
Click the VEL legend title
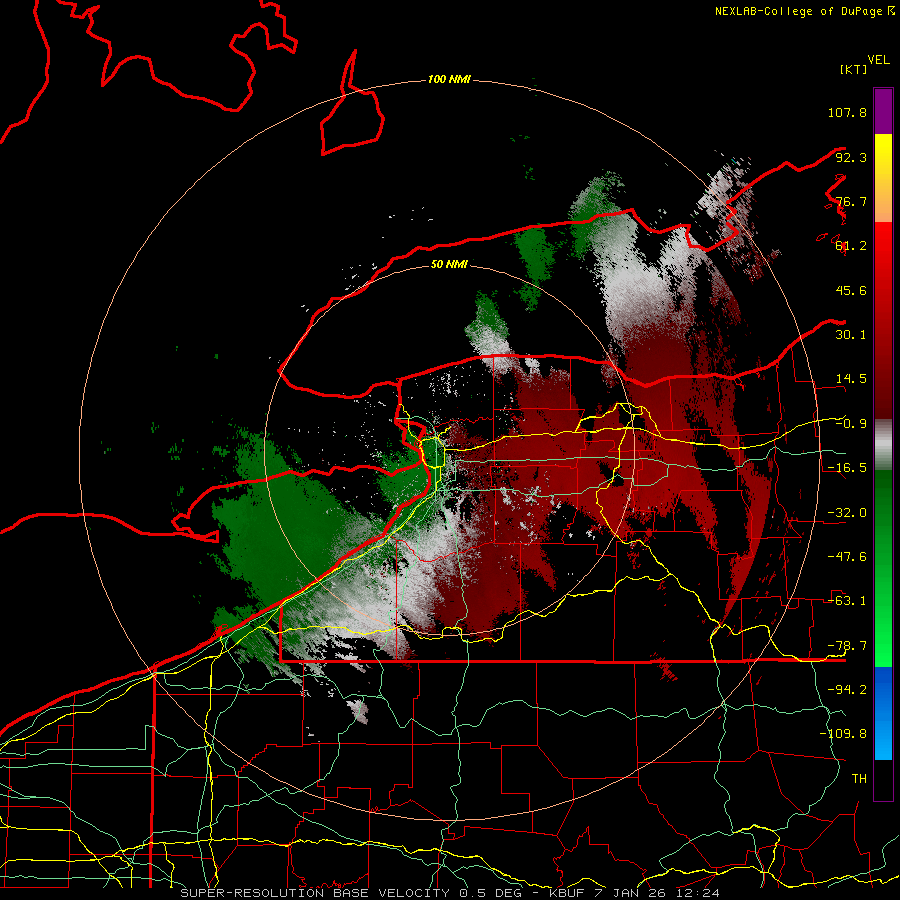(x=878, y=60)
